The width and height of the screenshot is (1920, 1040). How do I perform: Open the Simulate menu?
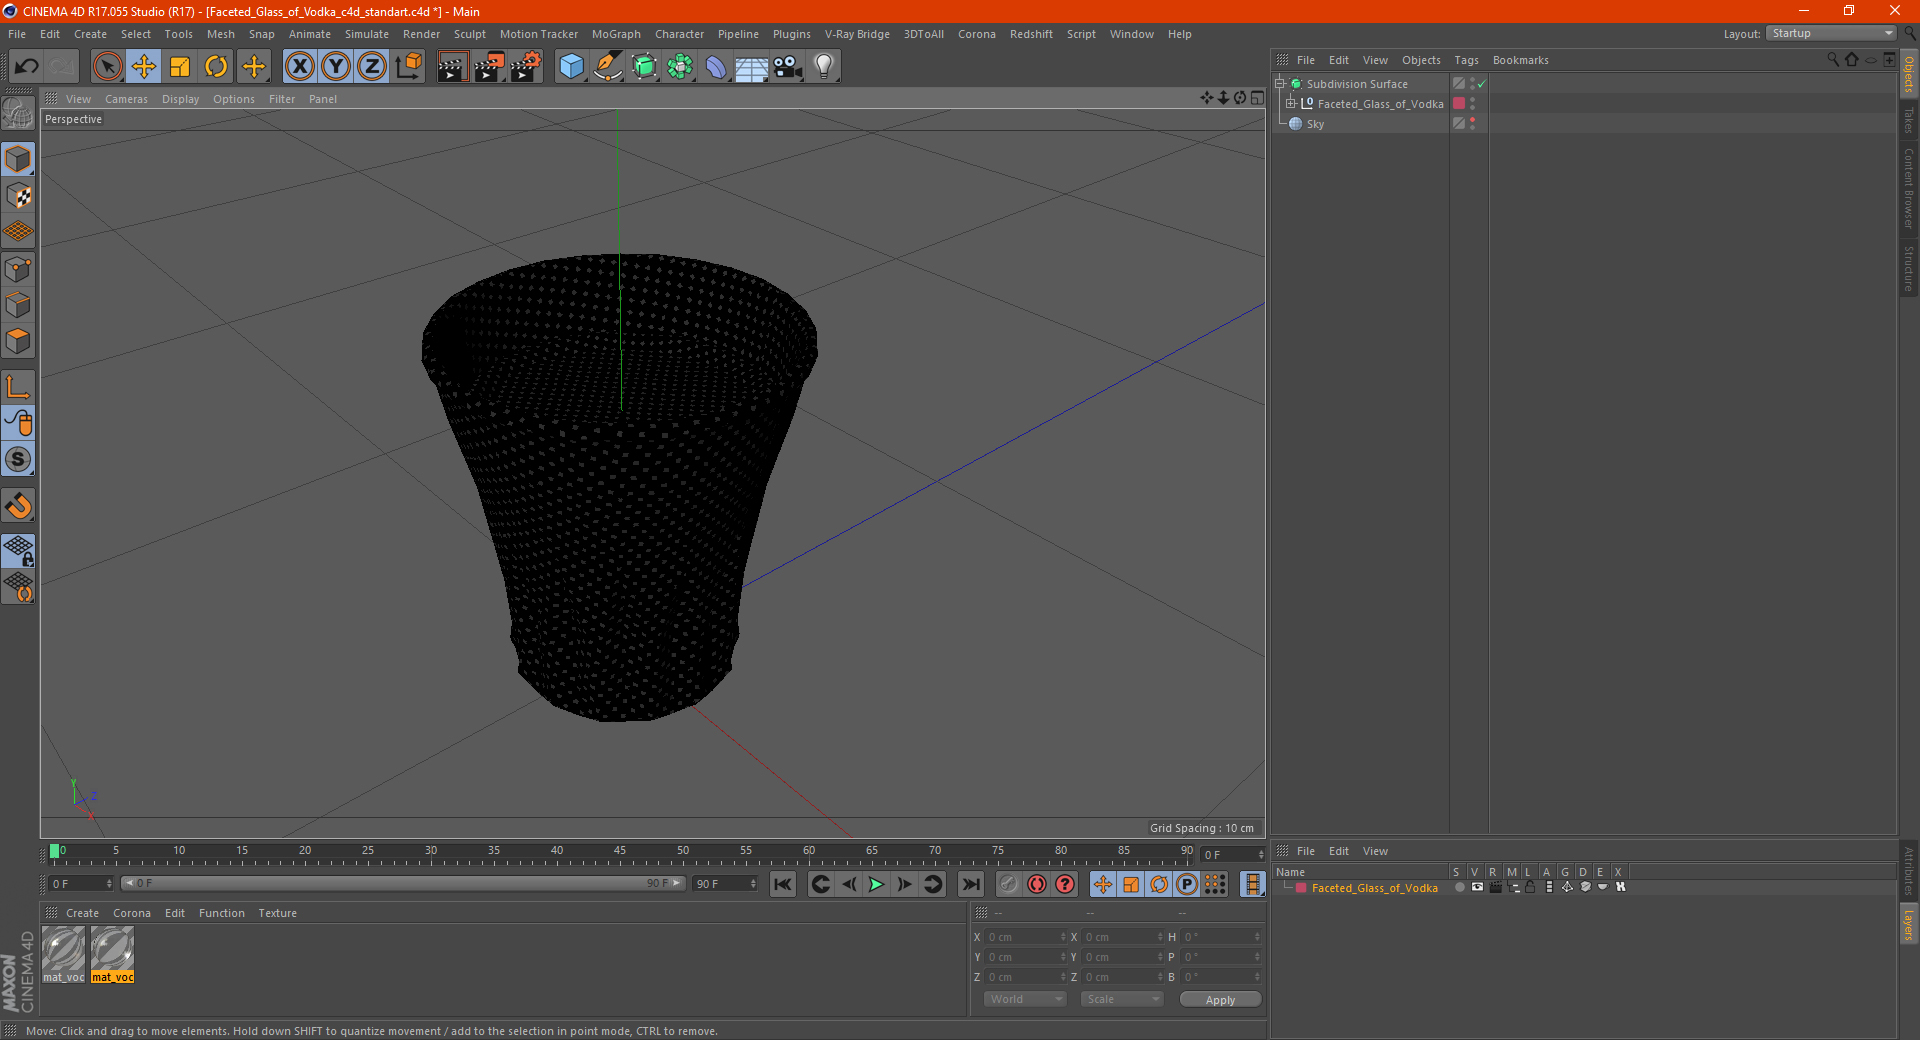pyautogui.click(x=367, y=34)
